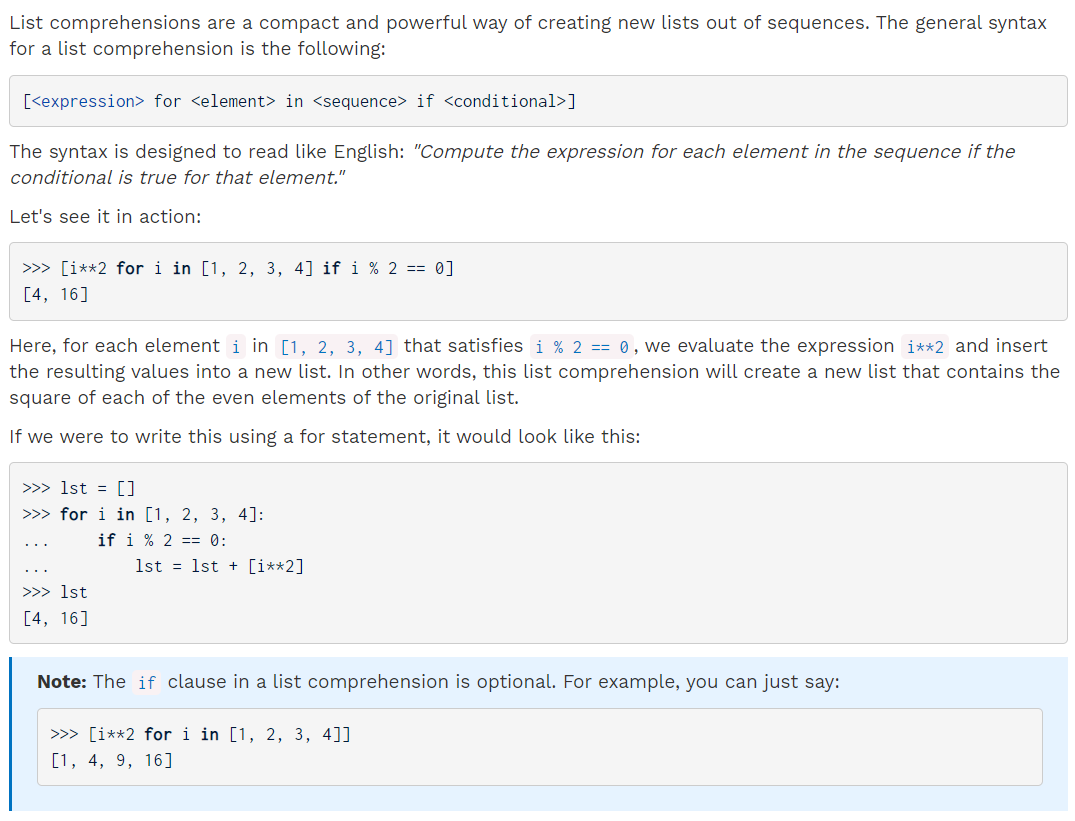Click the inline code i % 2 == 0
This screenshot has width=1075, height=821.
click(x=581, y=346)
